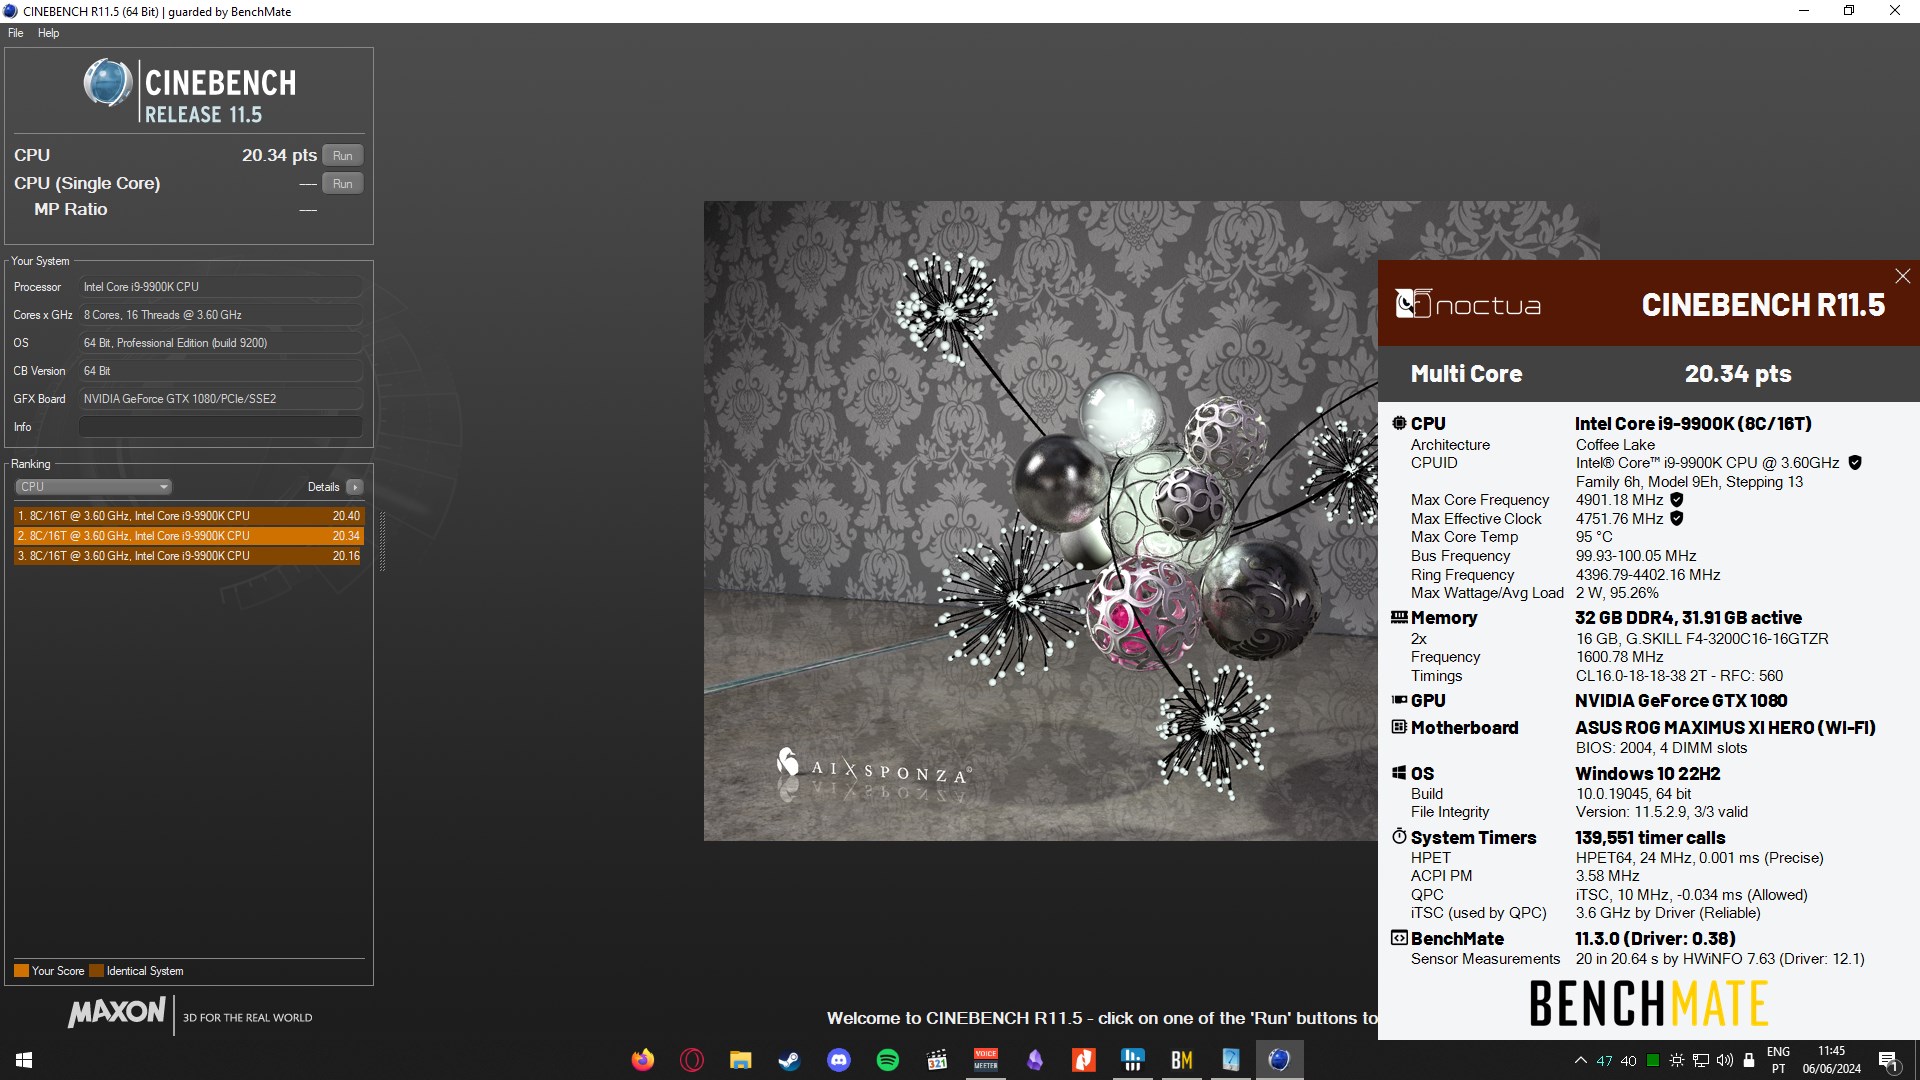Click the ASUS ROG MAXIMUS XI HERO text
The image size is (1920, 1080).
[x=1725, y=727]
